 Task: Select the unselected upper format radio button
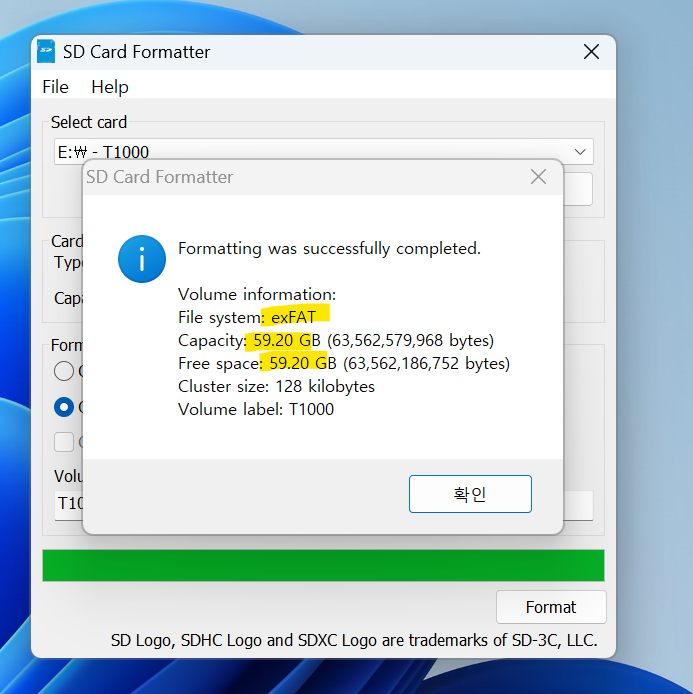pyautogui.click(x=64, y=371)
